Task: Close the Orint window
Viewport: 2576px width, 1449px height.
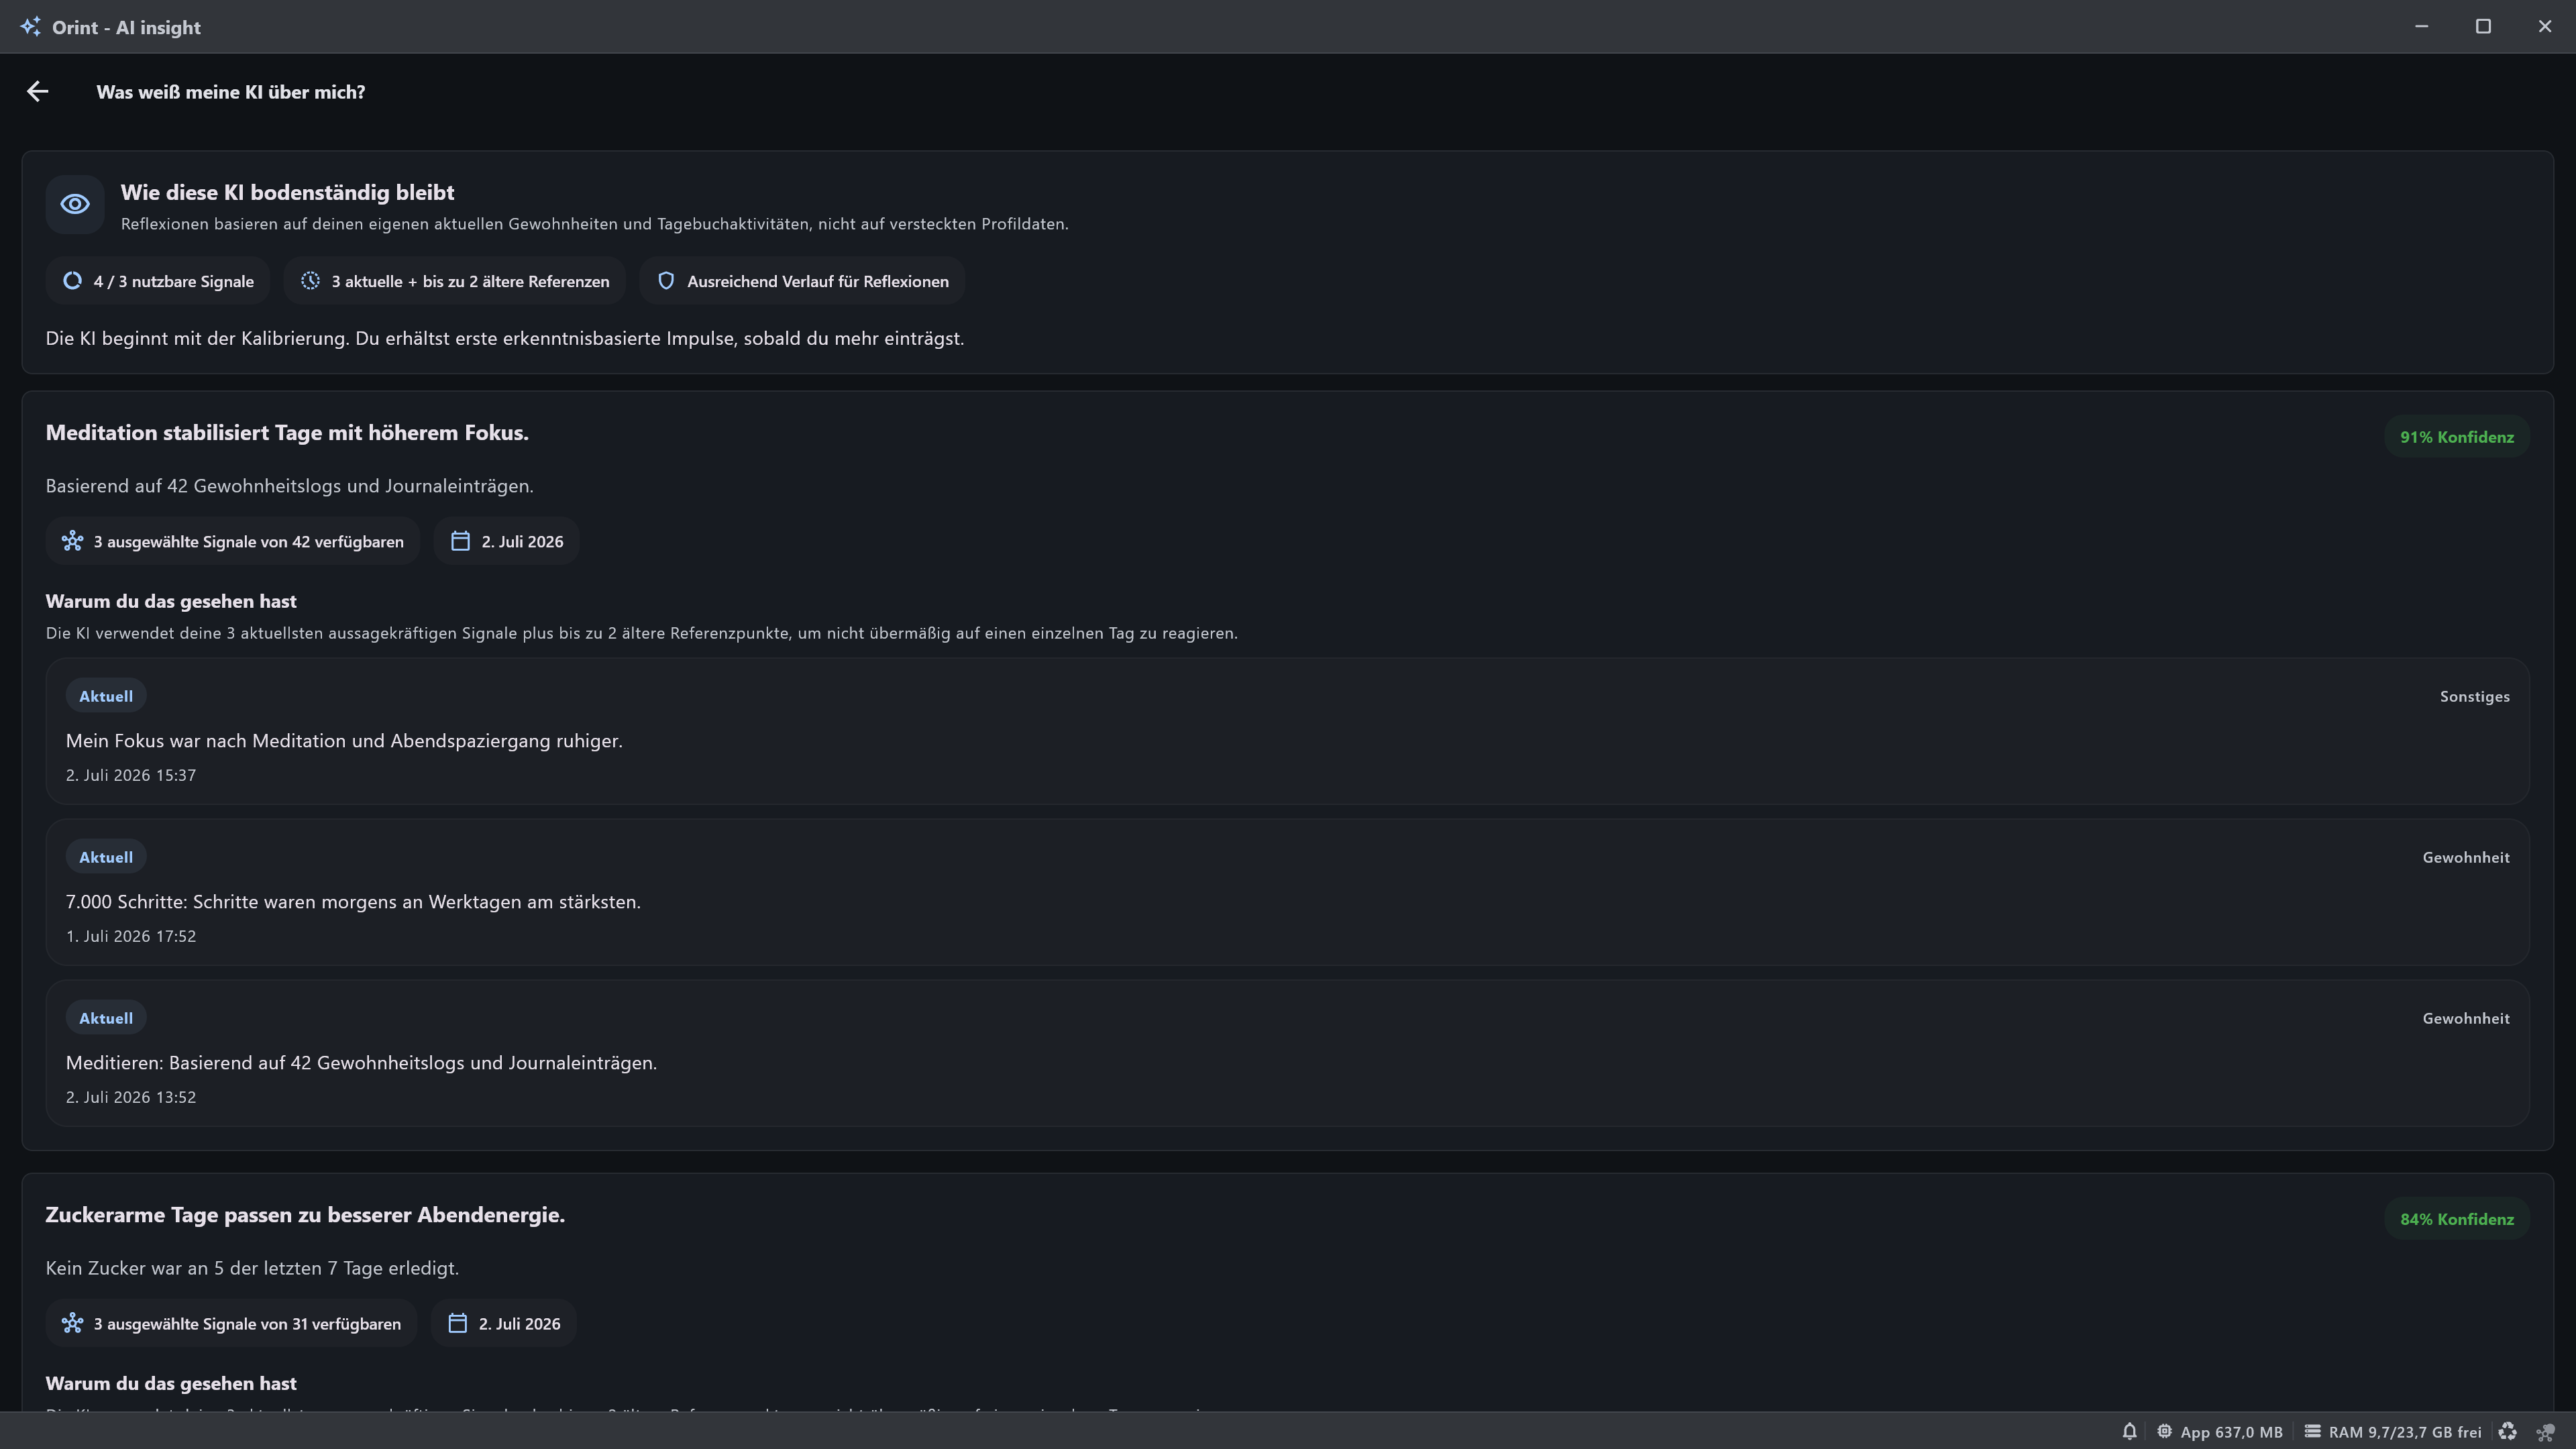Action: (x=2545, y=27)
